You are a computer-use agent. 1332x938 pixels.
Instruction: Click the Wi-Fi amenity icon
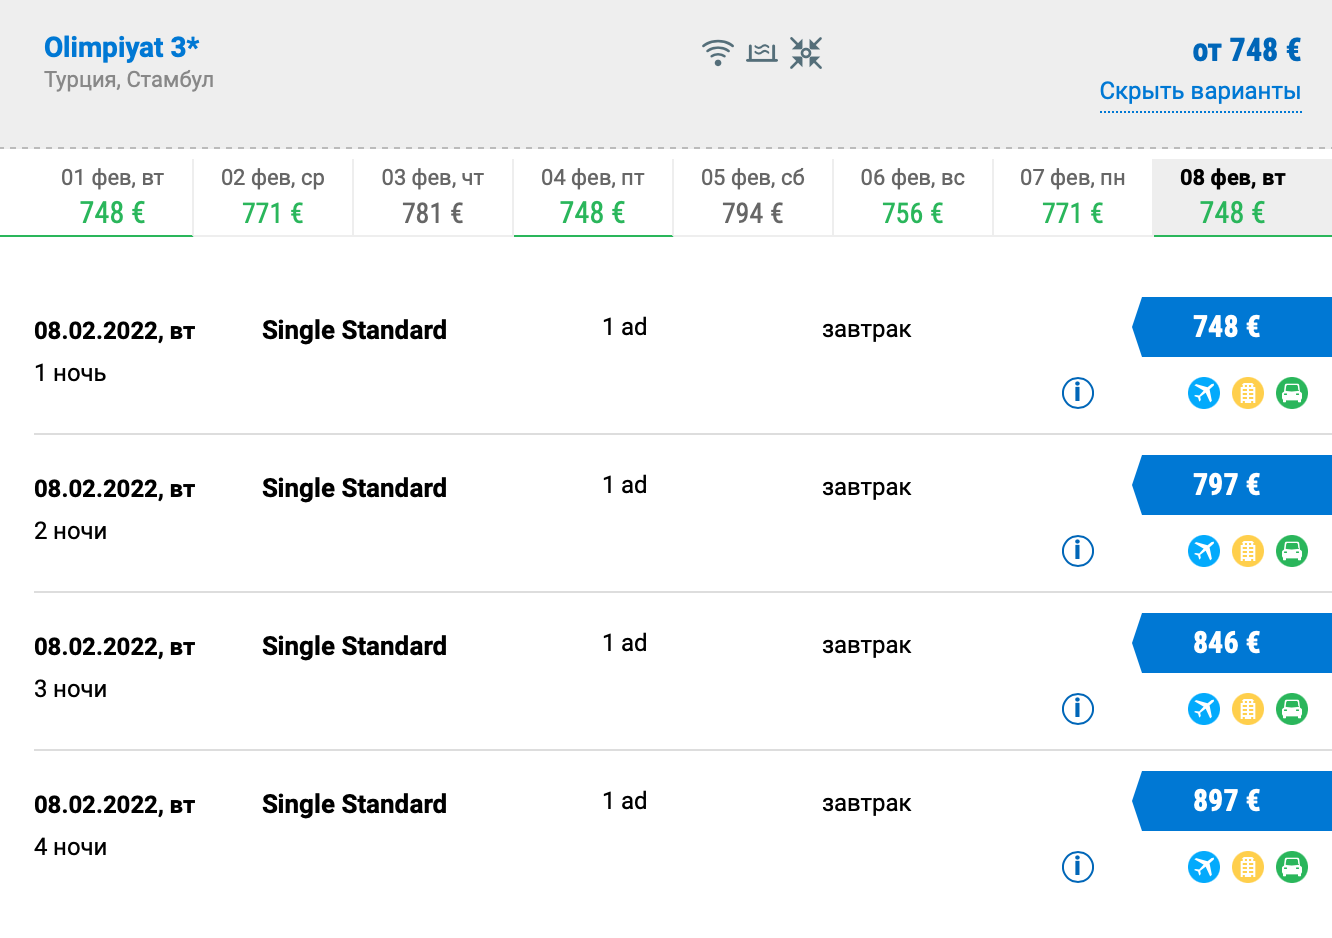coord(718,53)
